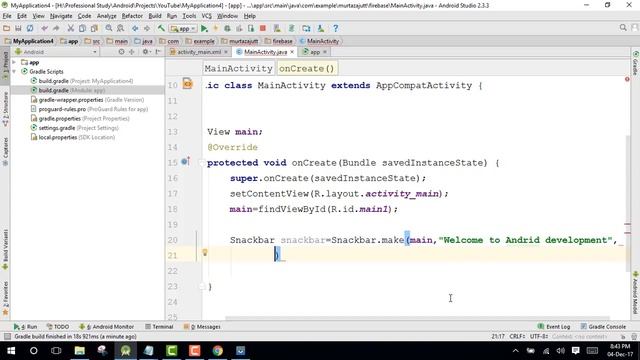Viewport: 640px width, 360px height.
Task: Select proguard-rules.pro file
Action: (x=89, y=109)
